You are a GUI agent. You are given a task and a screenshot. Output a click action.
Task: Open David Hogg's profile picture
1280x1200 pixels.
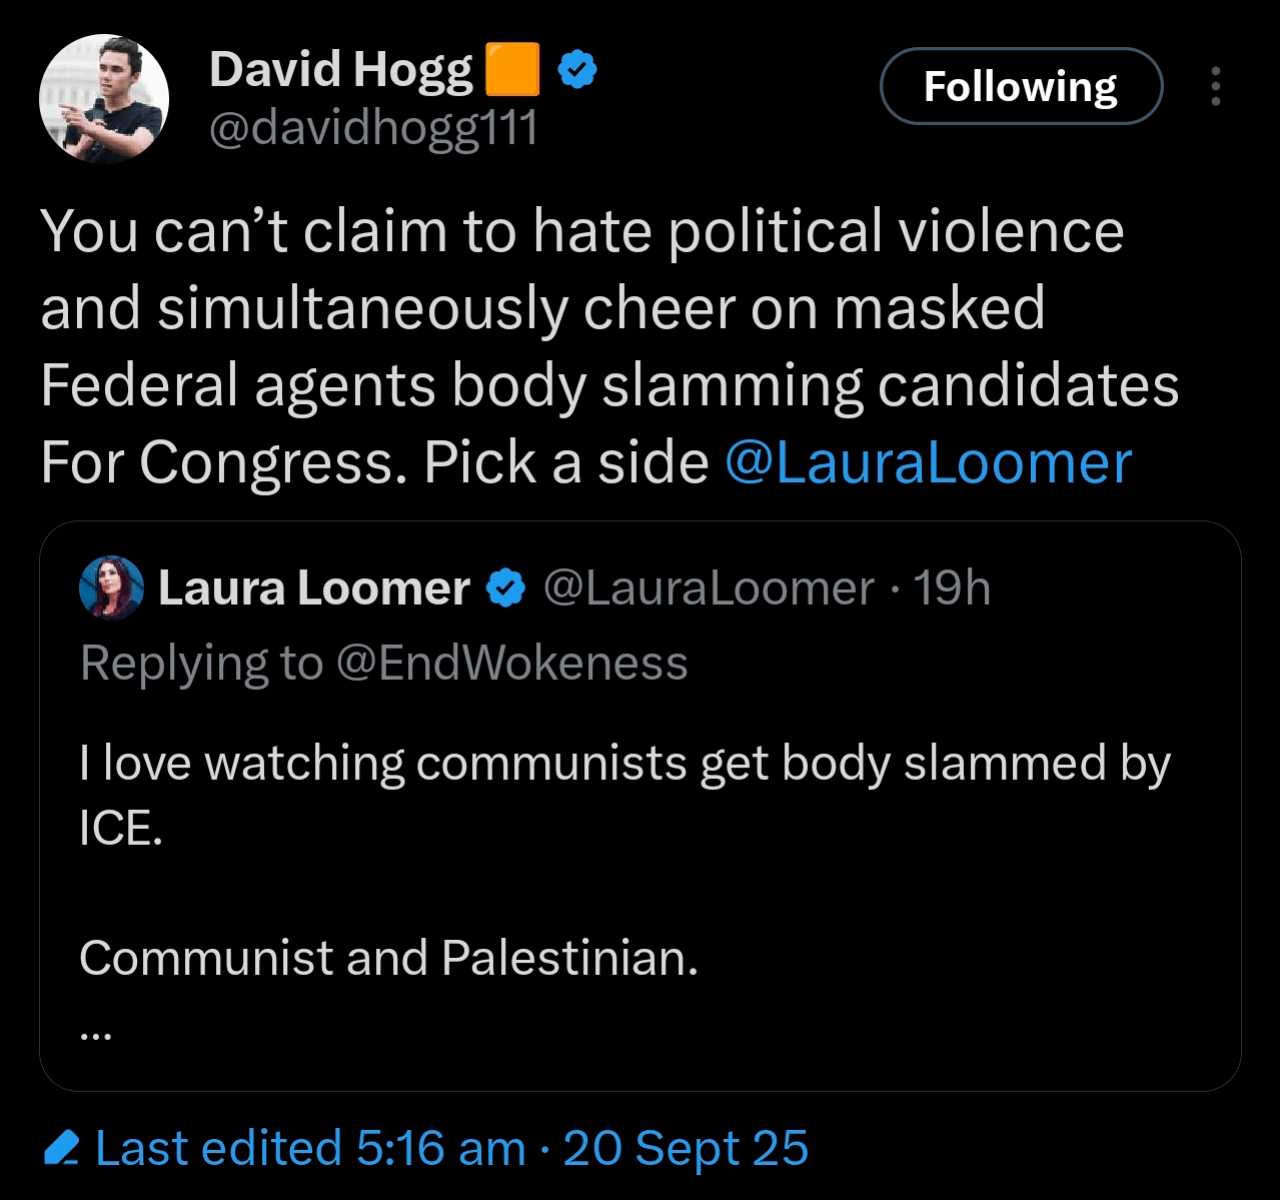(x=104, y=99)
